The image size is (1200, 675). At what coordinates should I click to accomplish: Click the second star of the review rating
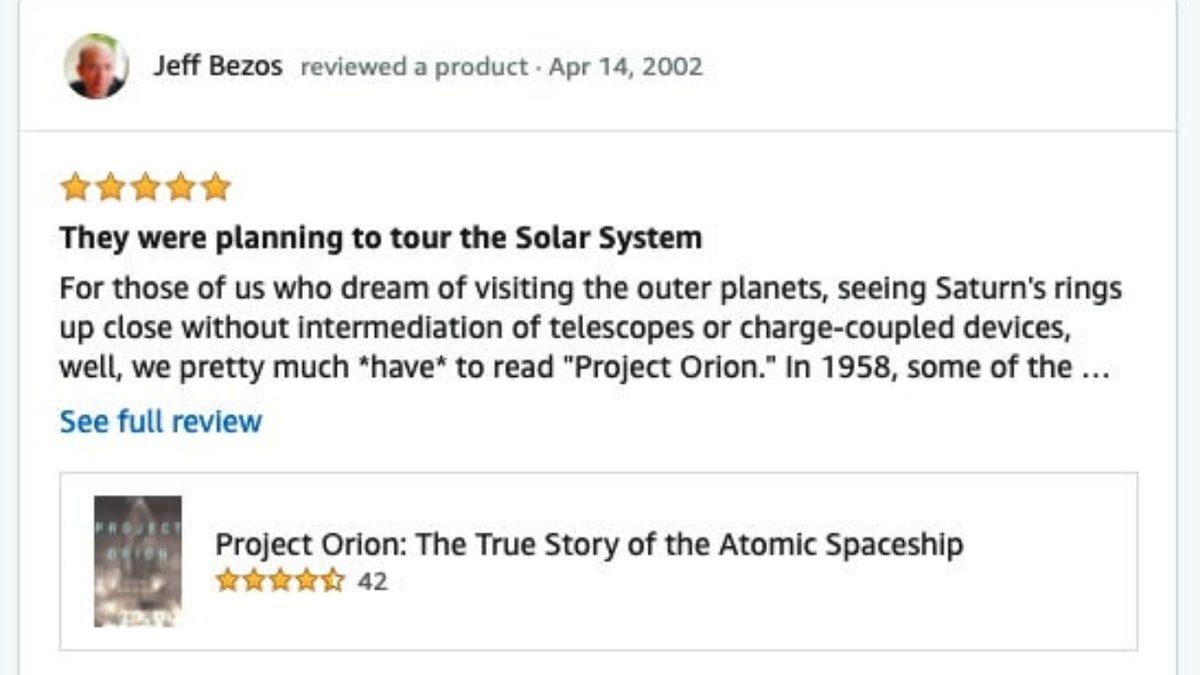[109, 187]
